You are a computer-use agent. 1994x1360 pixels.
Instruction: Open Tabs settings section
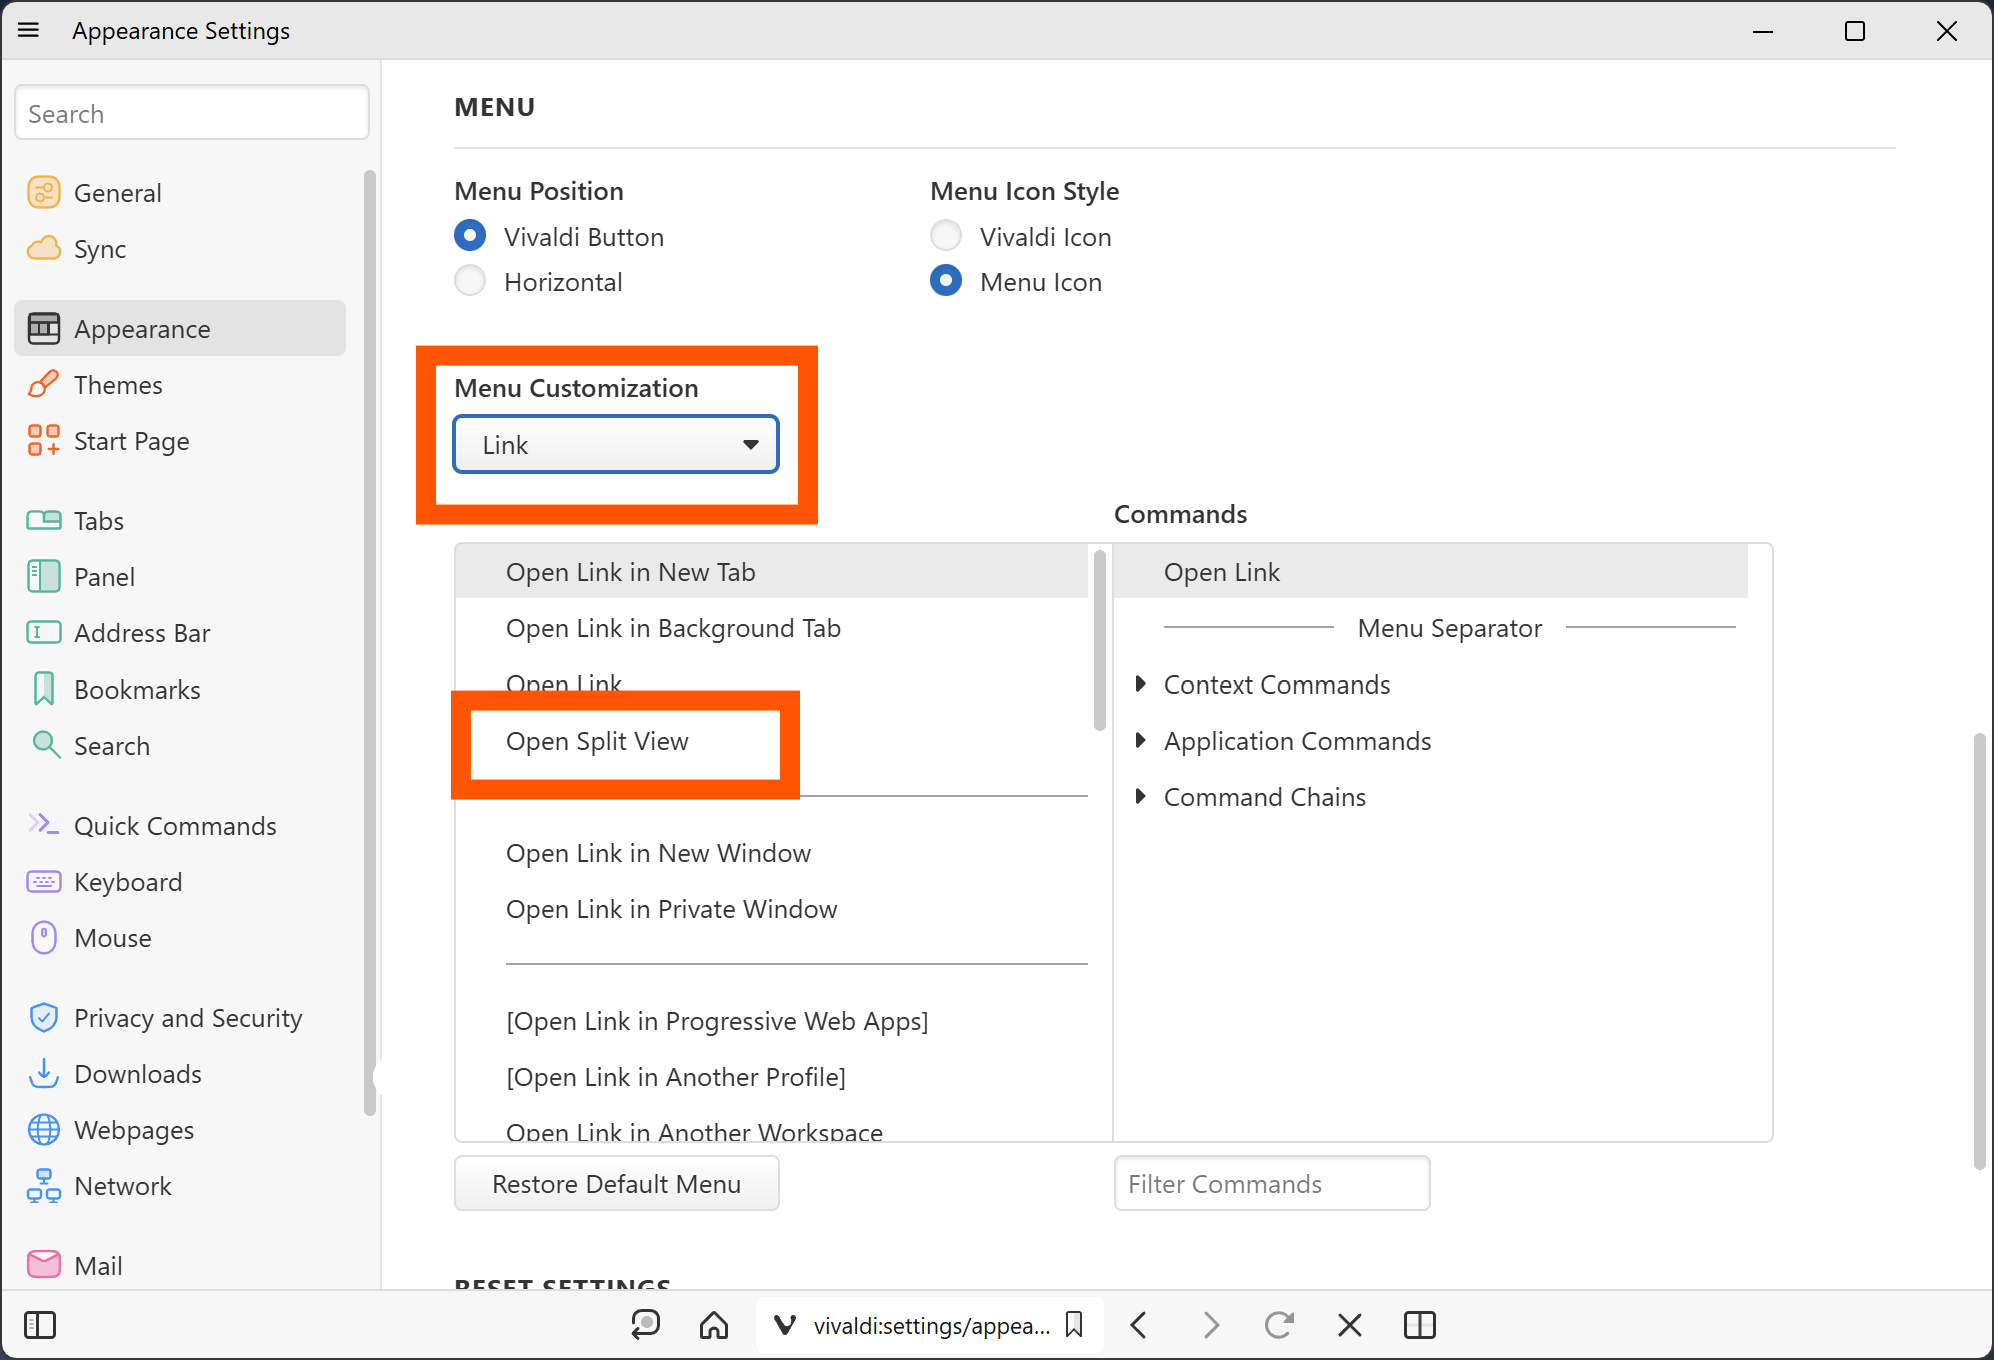pyautogui.click(x=180, y=520)
